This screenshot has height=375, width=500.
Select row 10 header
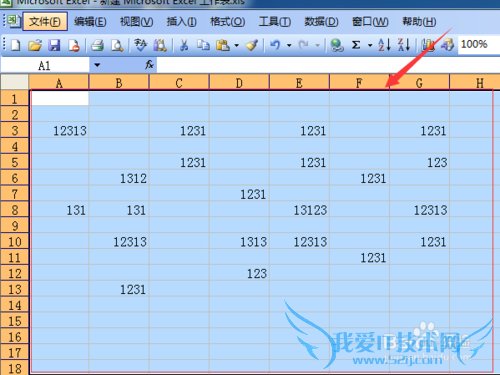(15, 241)
